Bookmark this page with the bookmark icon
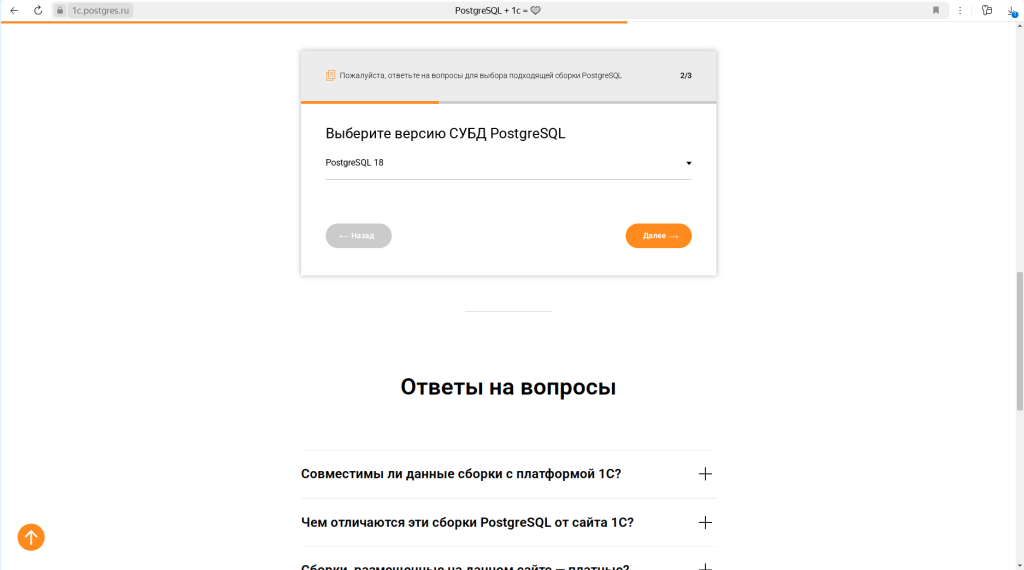 pos(936,10)
